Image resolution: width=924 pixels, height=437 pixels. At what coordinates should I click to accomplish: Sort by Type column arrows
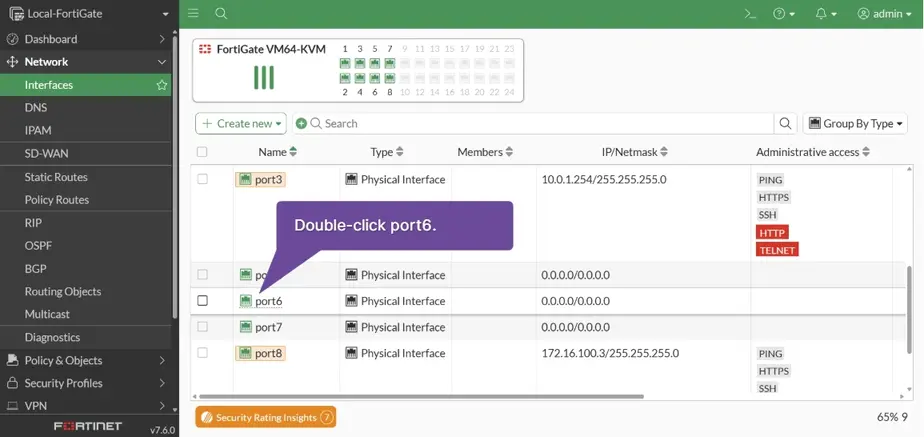click(x=400, y=152)
